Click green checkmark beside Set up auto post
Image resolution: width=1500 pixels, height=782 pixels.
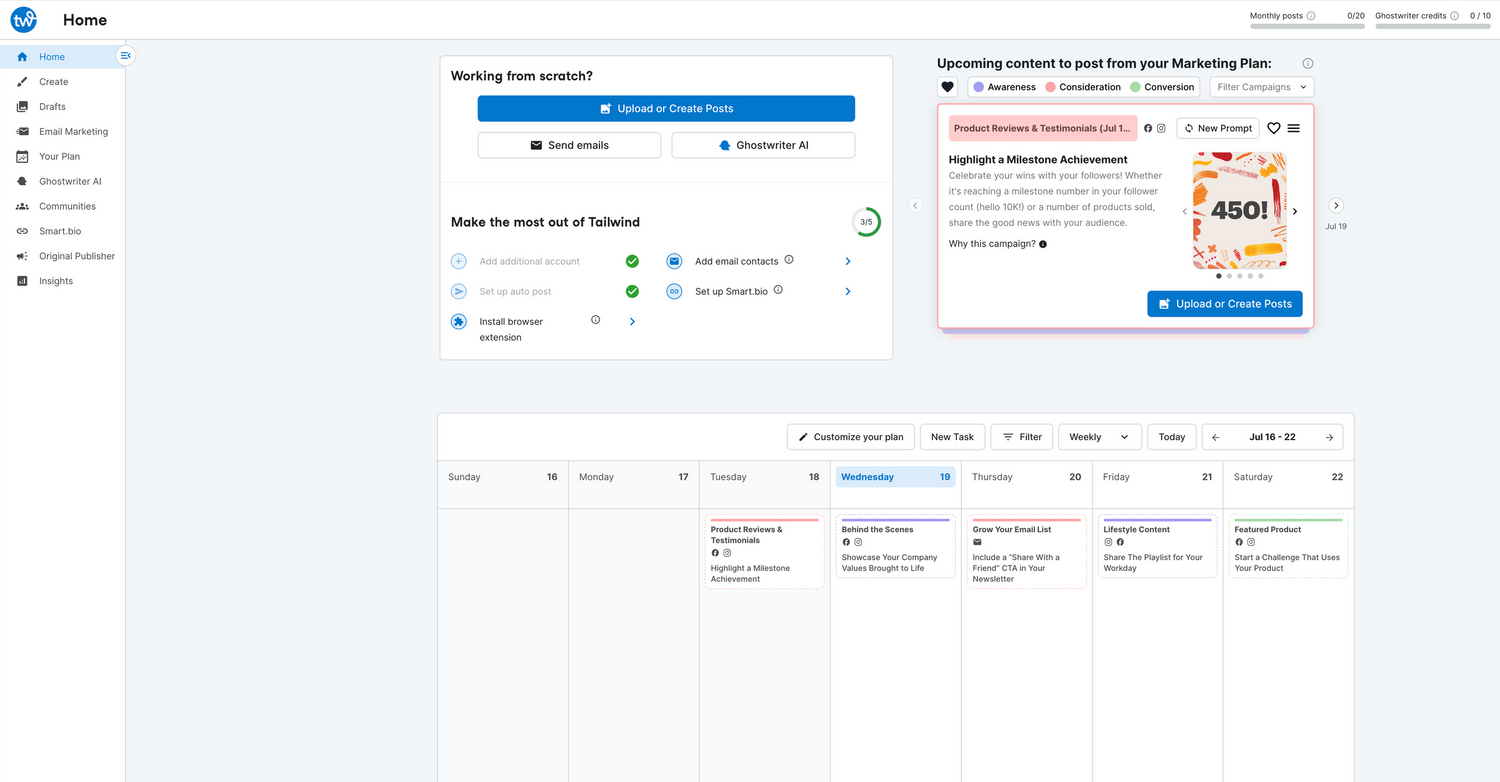click(x=632, y=291)
